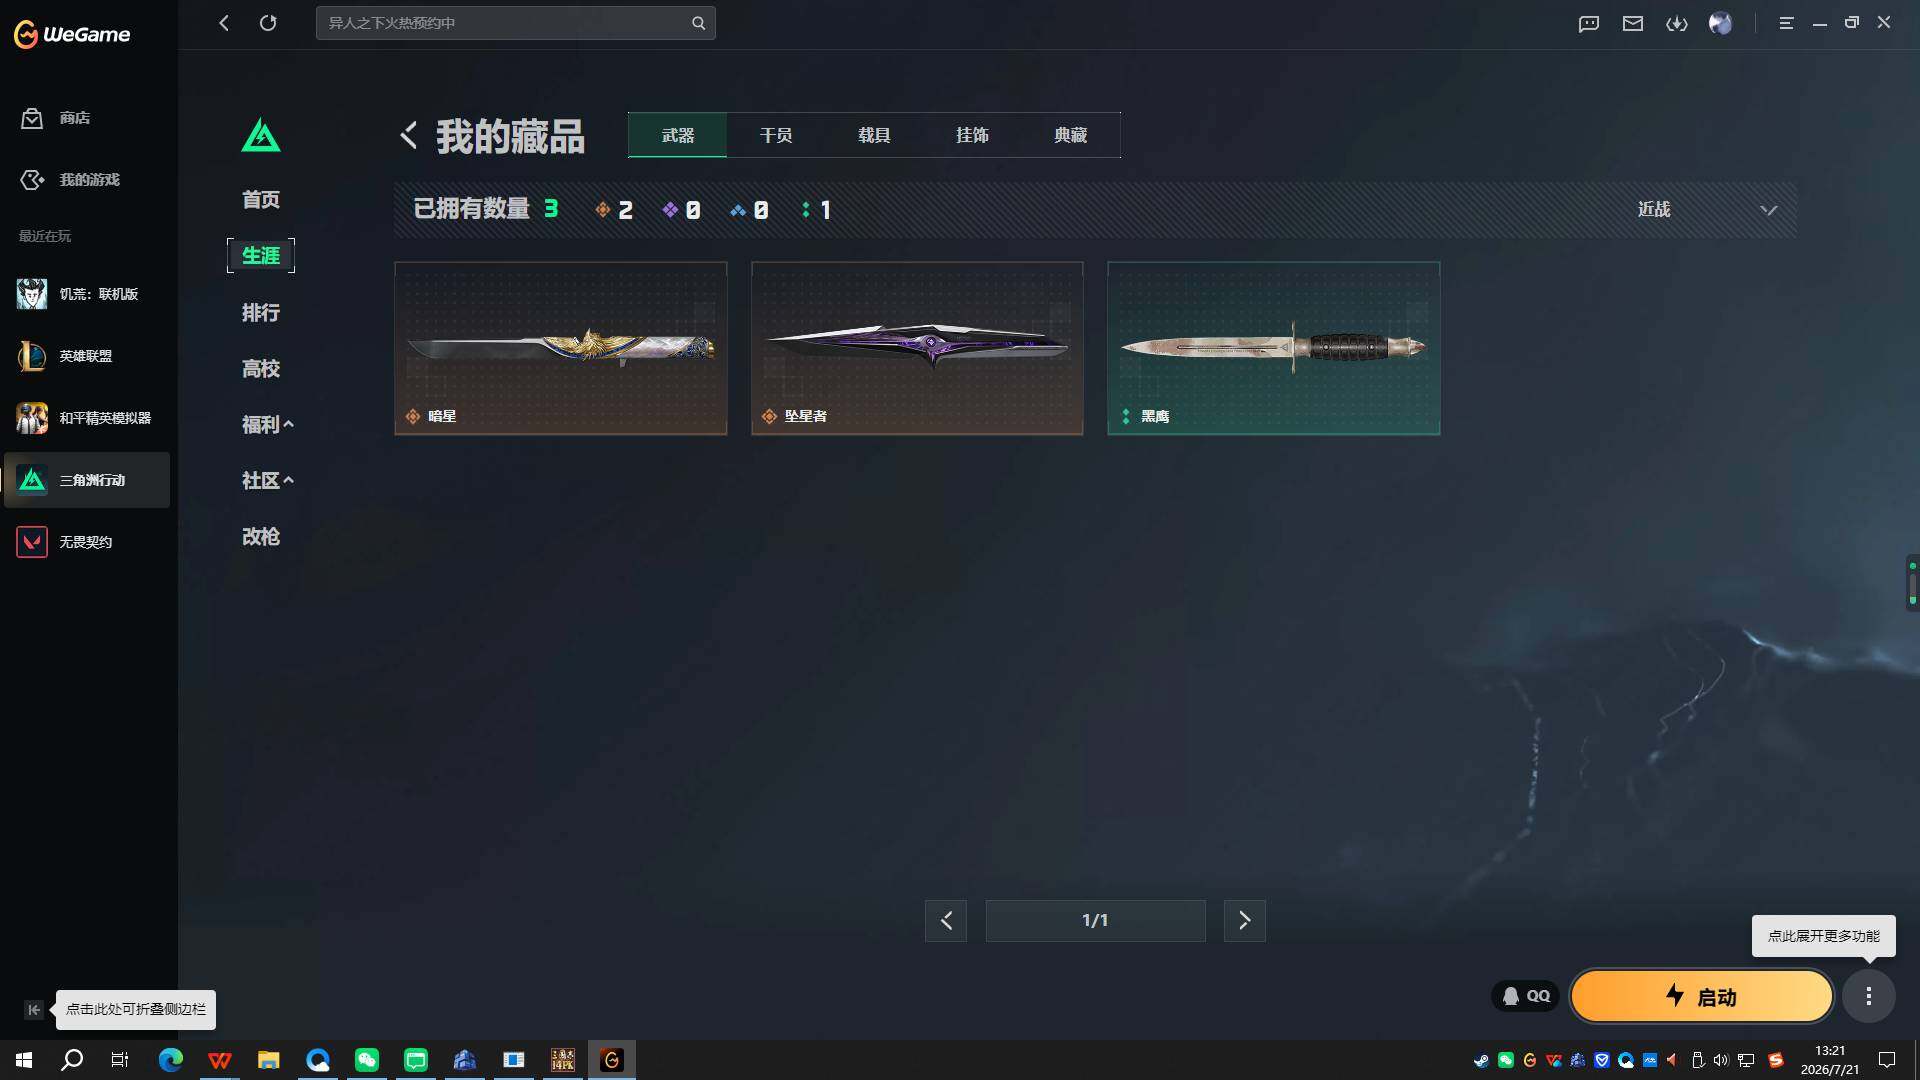The width and height of the screenshot is (1920, 1080).
Task: Go to previous collection page
Action: coord(946,921)
